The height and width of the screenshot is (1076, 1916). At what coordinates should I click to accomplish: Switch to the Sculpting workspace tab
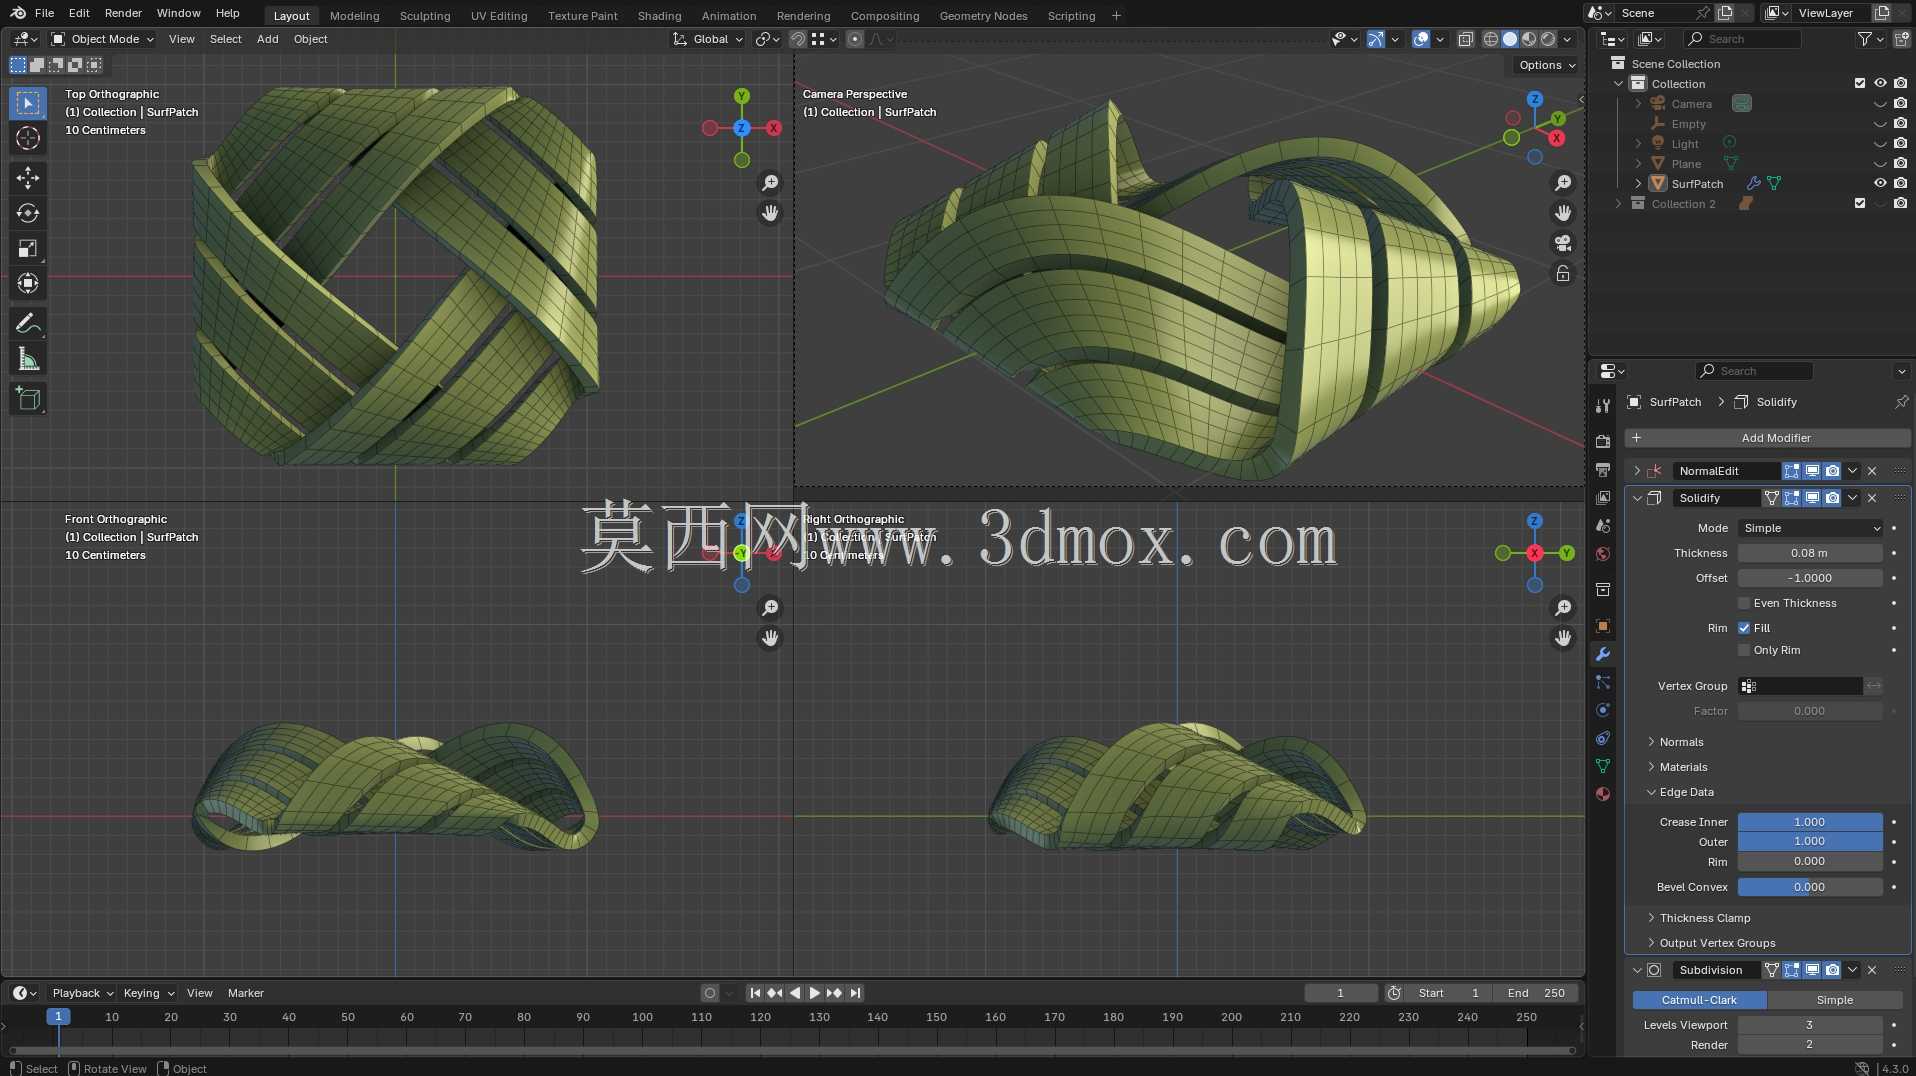click(x=425, y=15)
